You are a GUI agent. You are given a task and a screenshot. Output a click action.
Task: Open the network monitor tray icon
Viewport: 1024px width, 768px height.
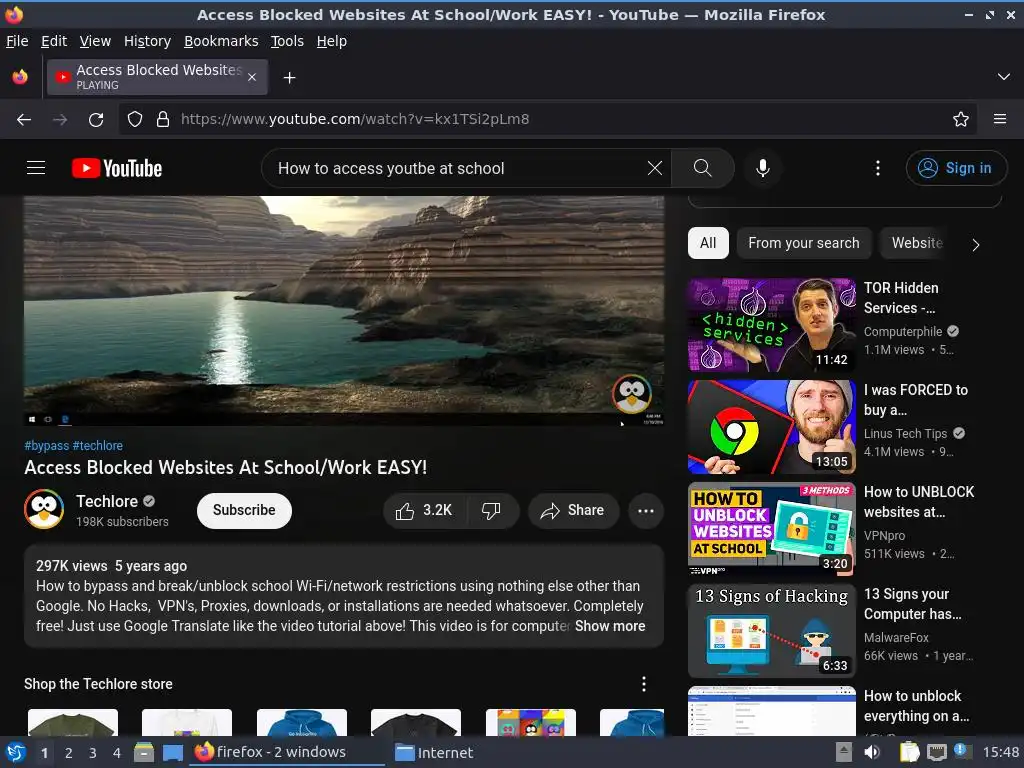click(938, 752)
